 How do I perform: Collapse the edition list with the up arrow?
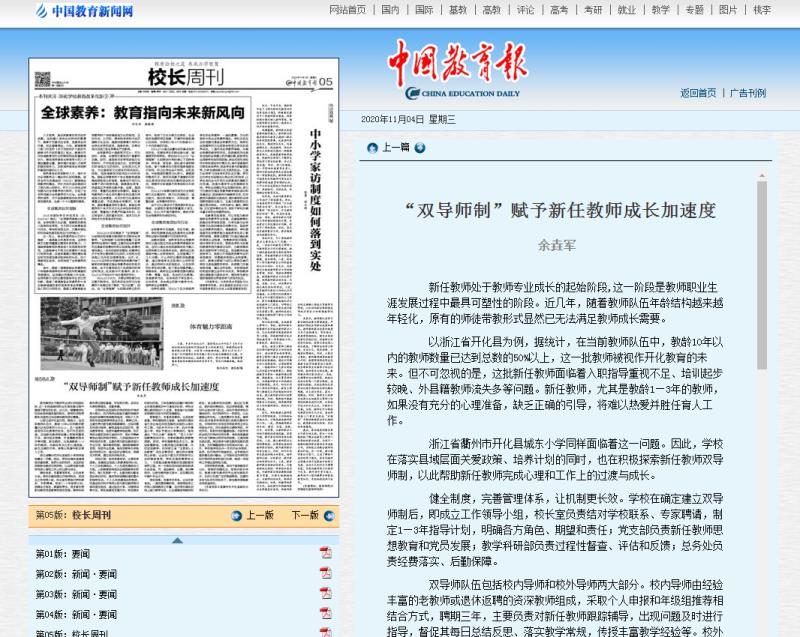pos(178,540)
